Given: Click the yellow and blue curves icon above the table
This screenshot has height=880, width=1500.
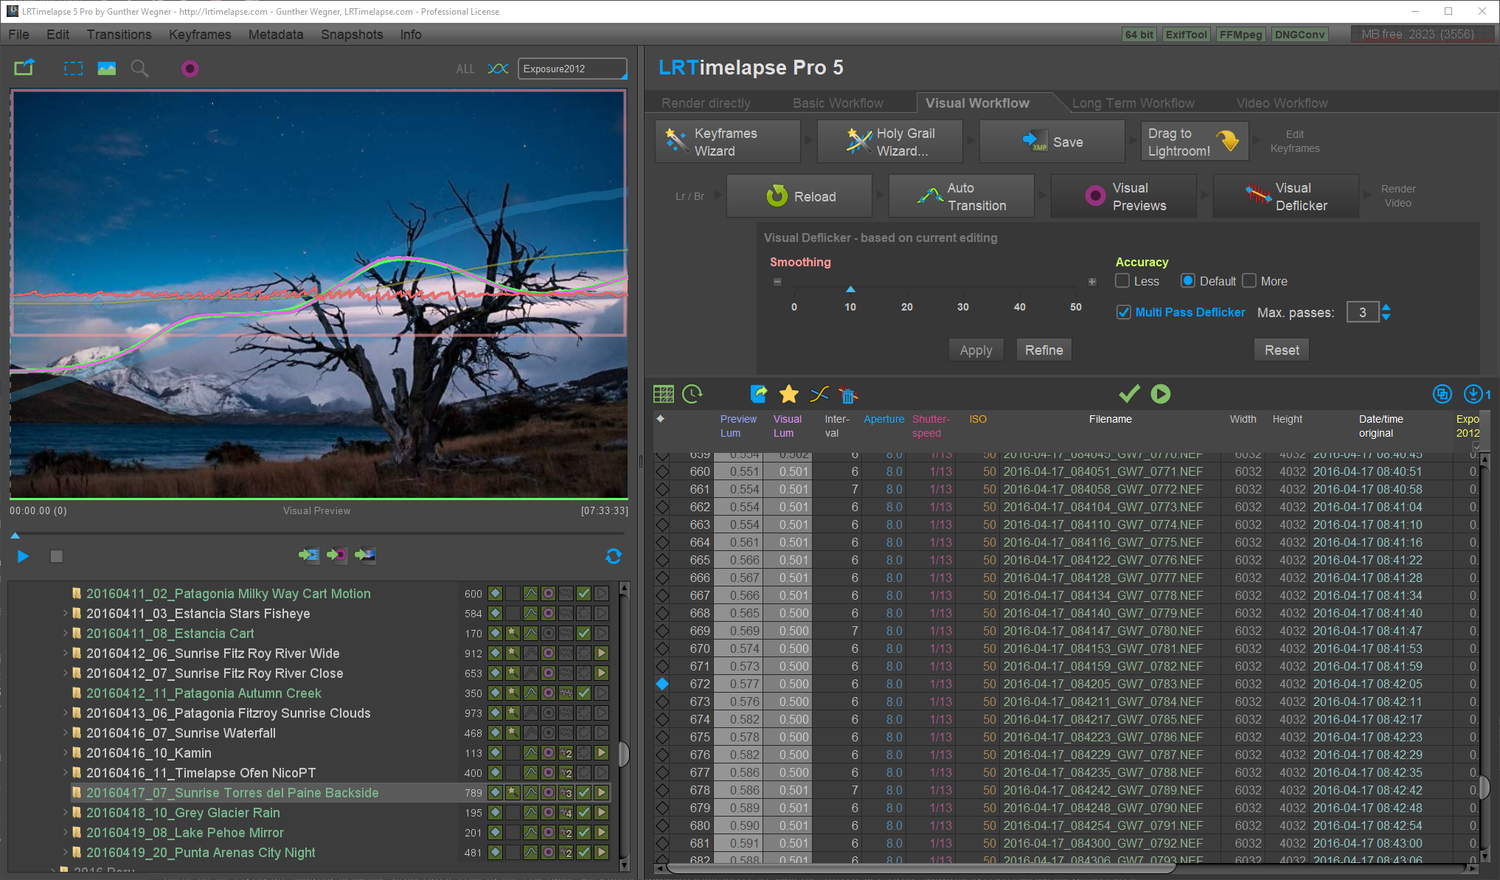Looking at the screenshot, I should (819, 394).
